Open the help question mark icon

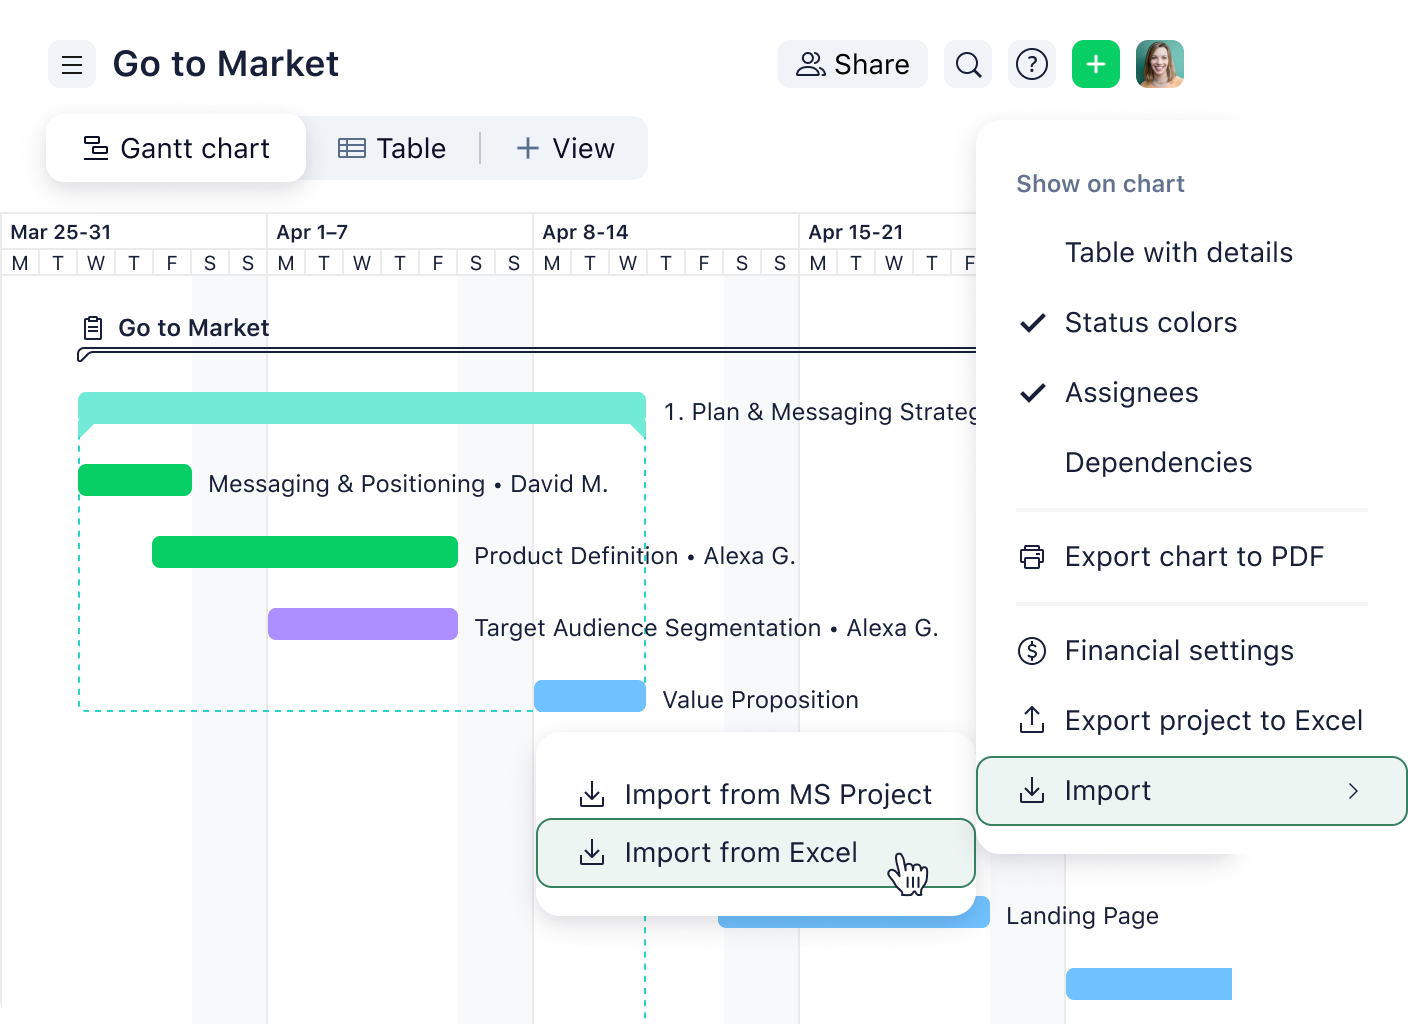point(1031,64)
